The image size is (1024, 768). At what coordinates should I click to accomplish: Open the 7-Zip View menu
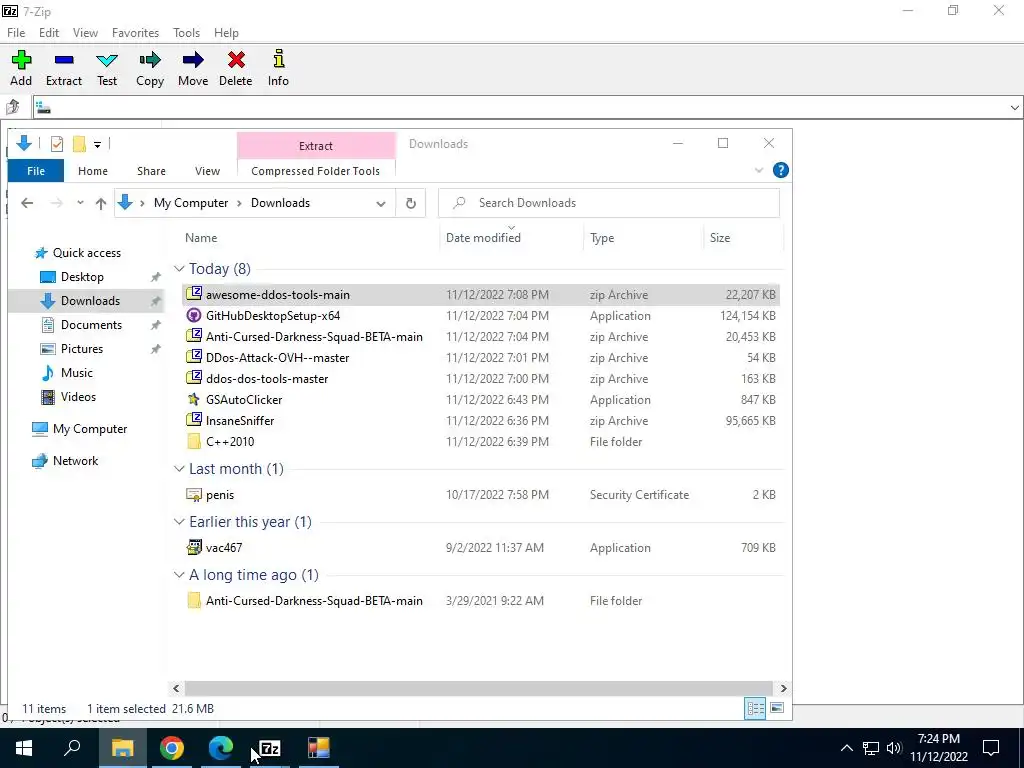tap(85, 33)
